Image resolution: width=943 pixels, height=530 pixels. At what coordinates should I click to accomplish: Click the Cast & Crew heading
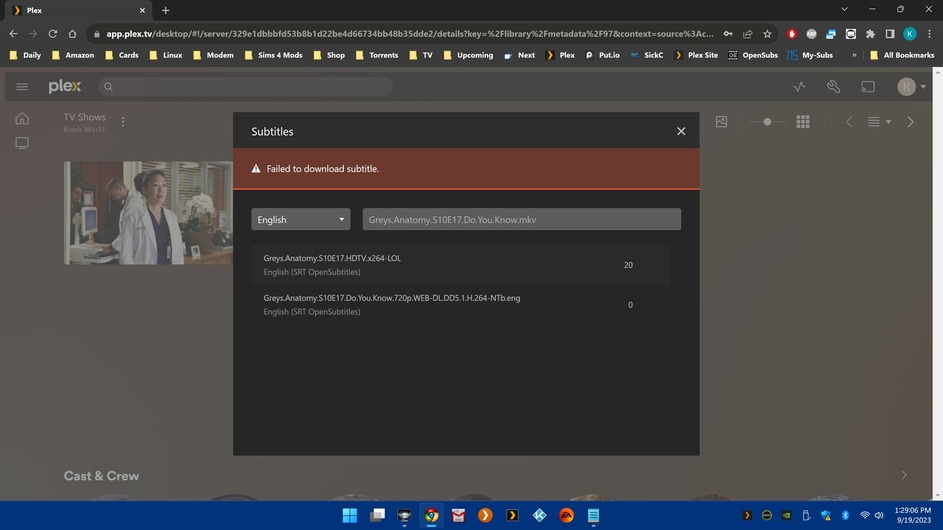(101, 476)
